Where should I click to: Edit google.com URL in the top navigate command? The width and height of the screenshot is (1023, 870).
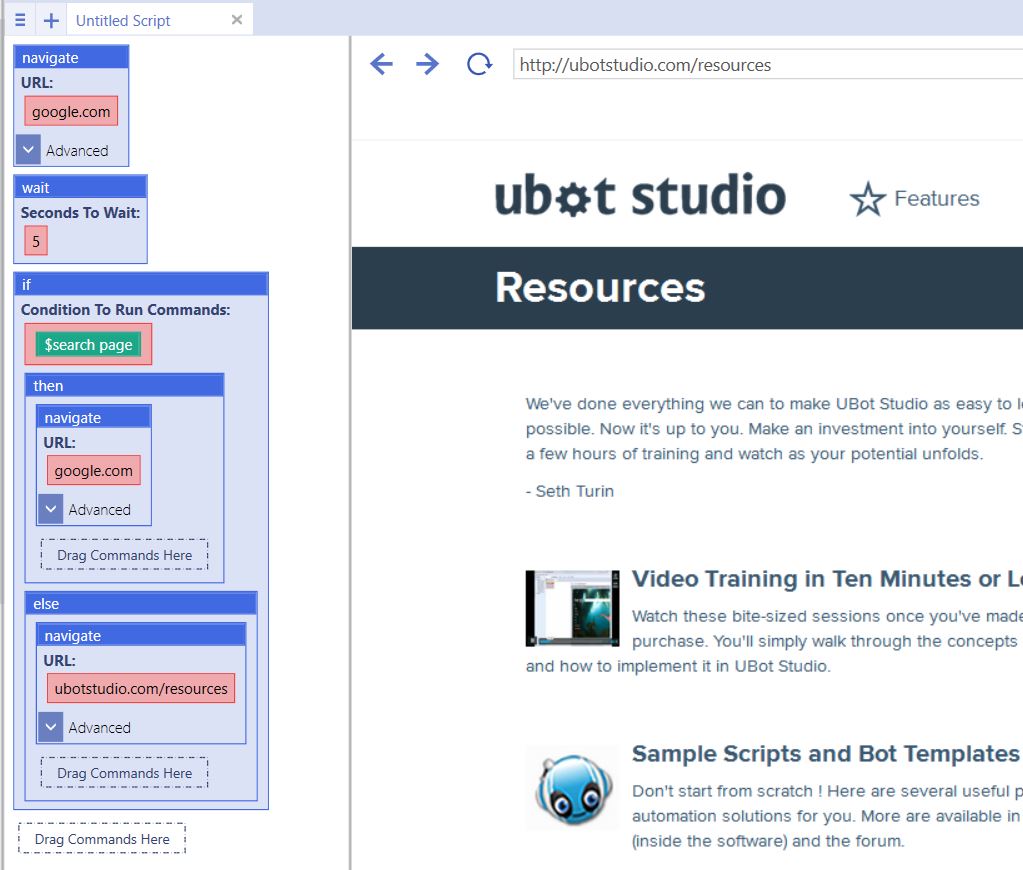[x=71, y=112]
